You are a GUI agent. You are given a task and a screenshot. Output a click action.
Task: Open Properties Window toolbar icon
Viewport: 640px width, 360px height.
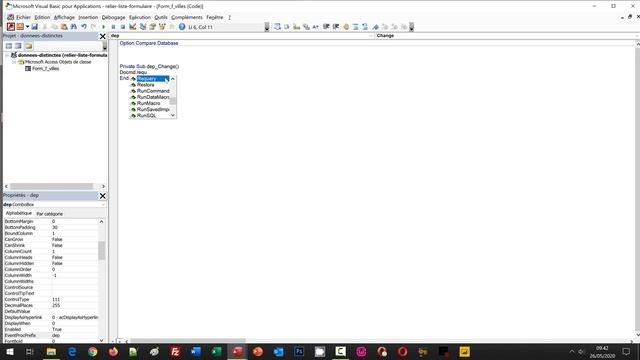[x=153, y=27]
